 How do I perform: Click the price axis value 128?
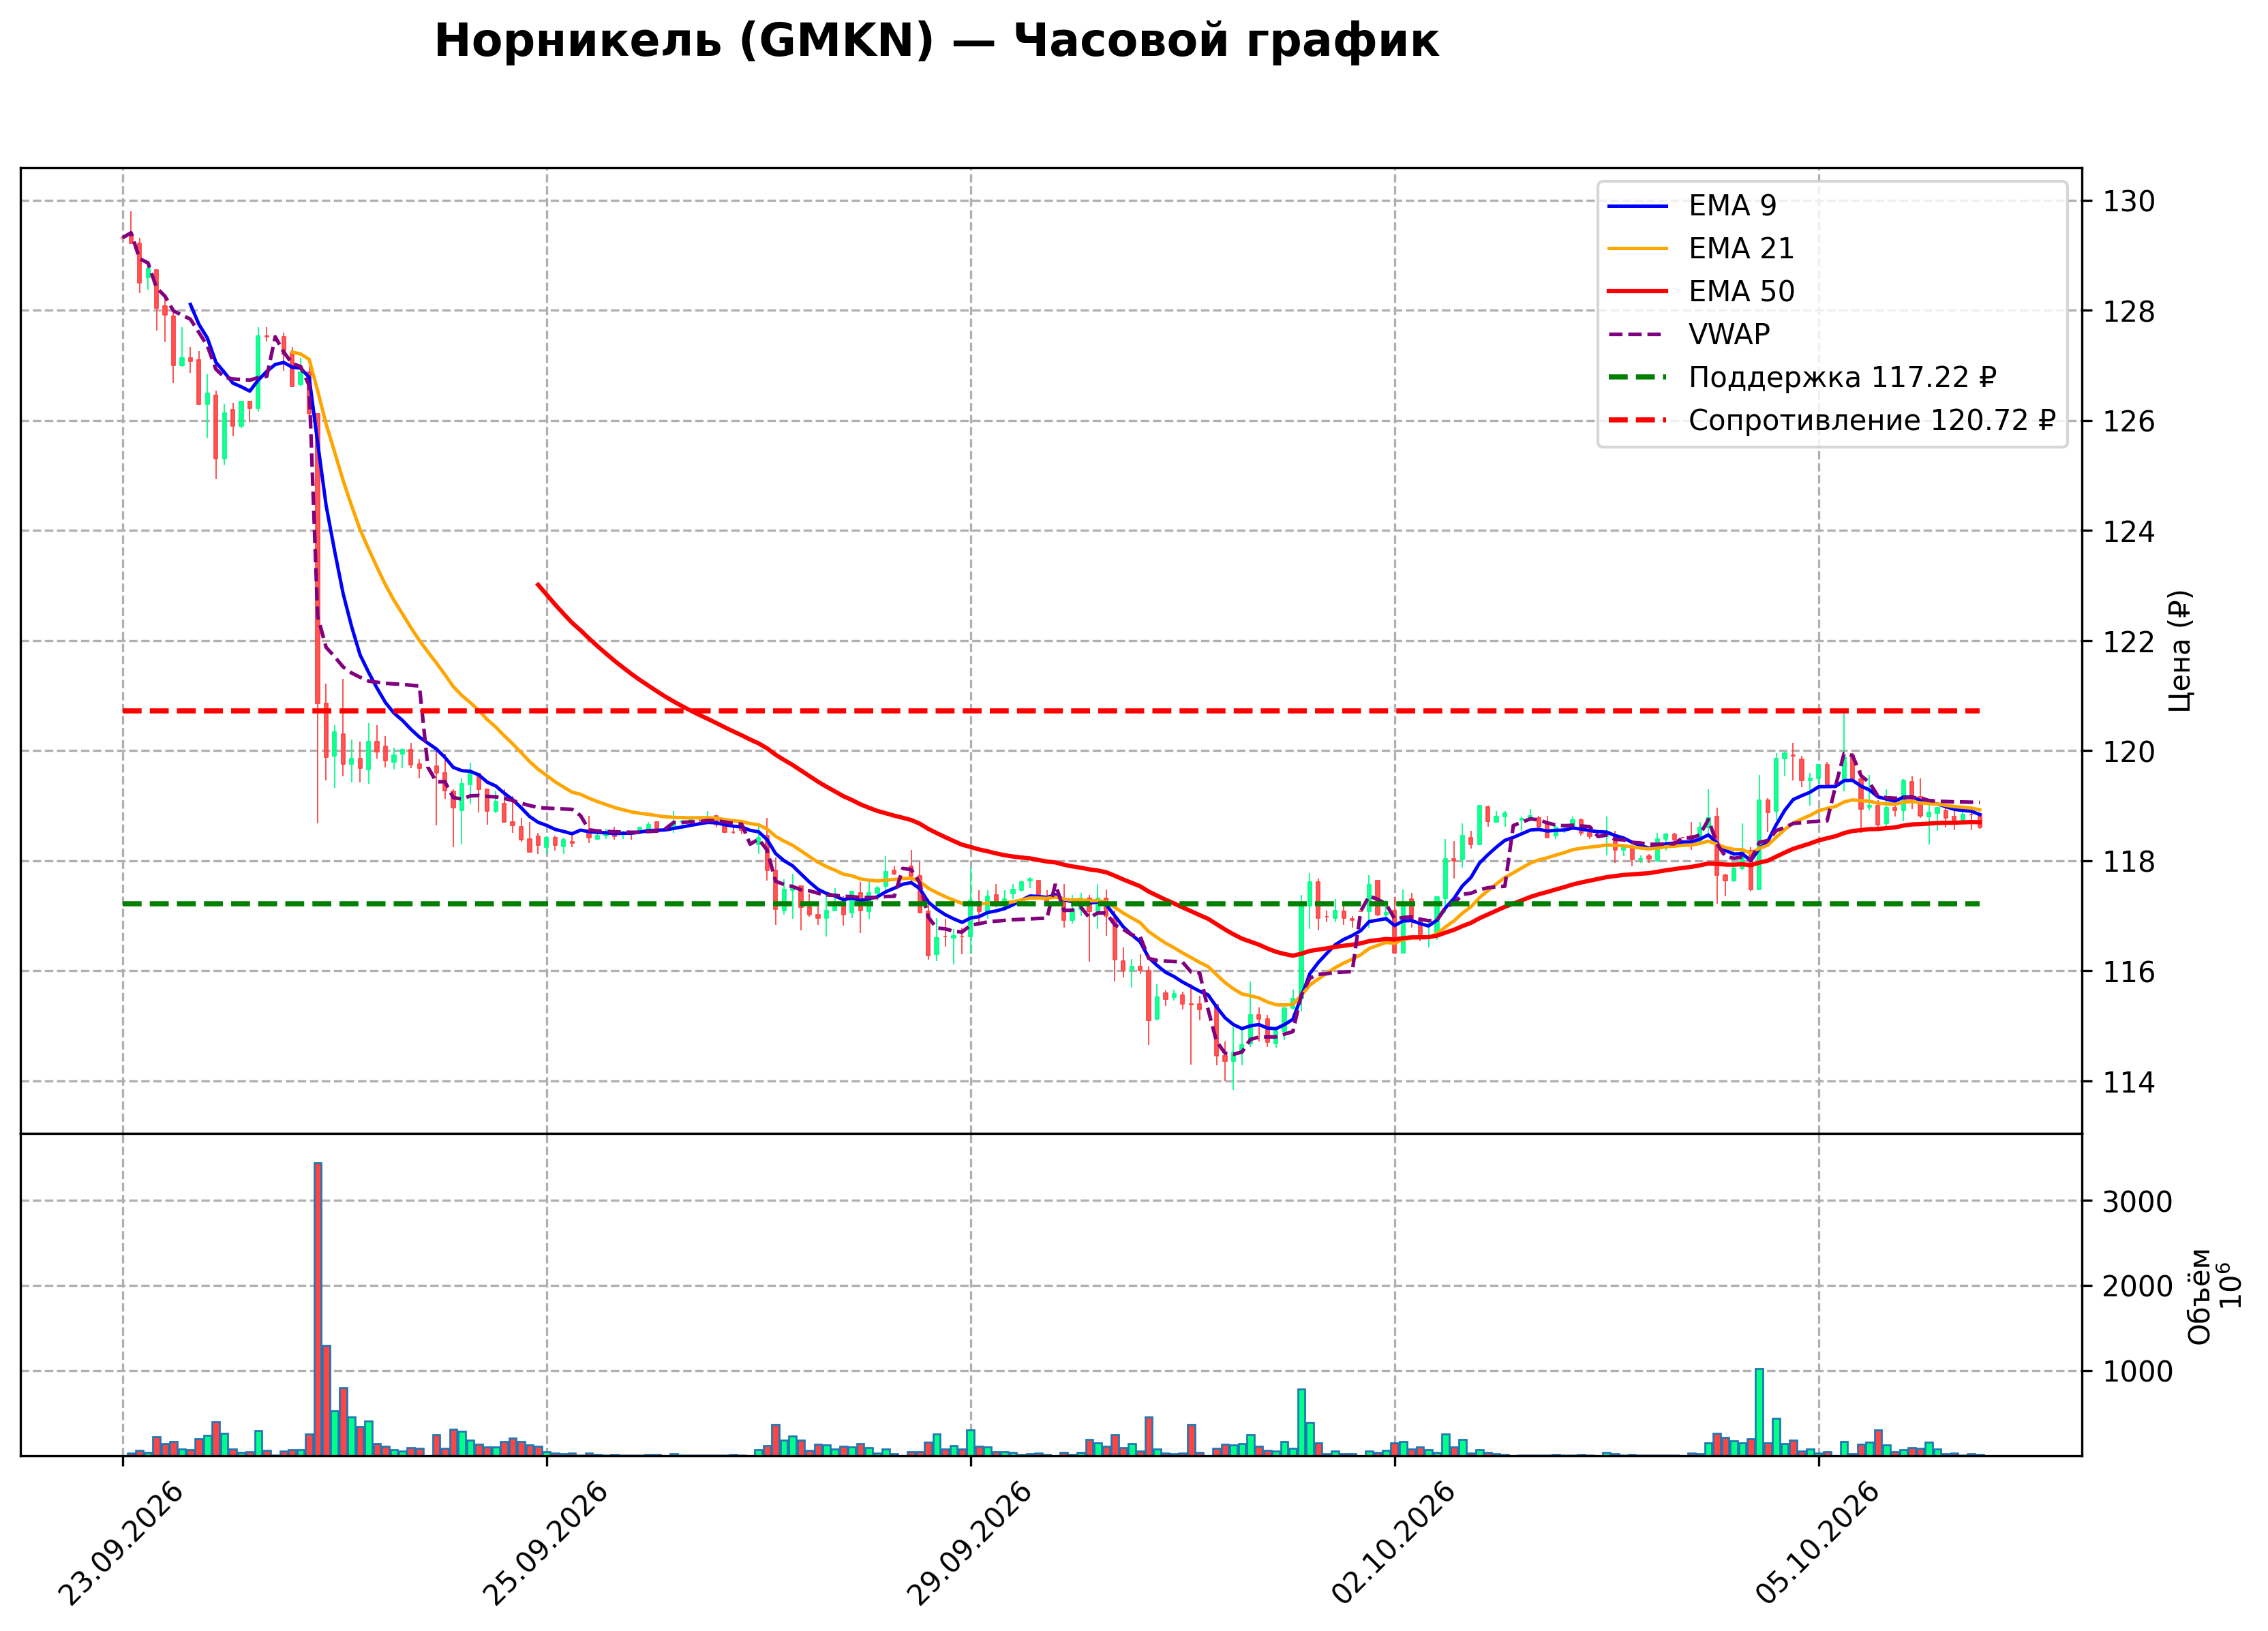tap(2129, 312)
